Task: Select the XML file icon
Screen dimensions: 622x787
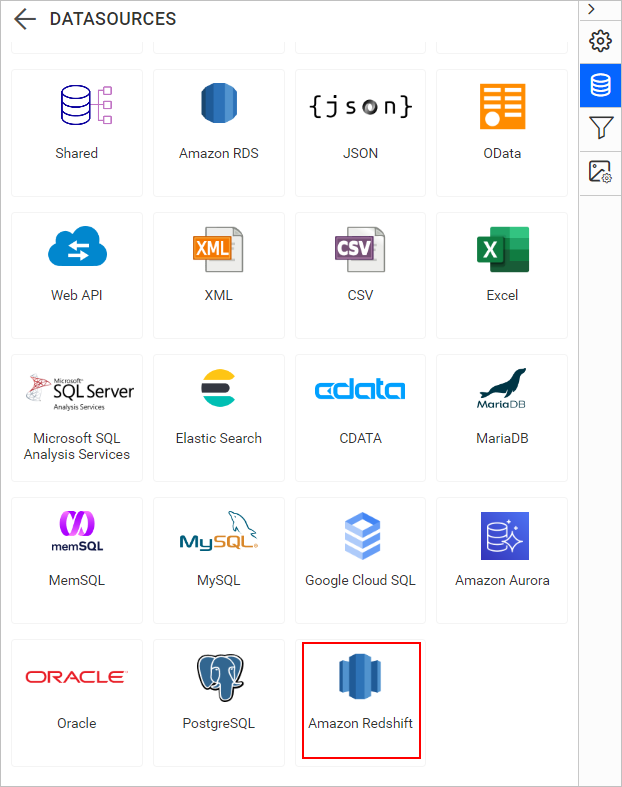Action: pyautogui.click(x=218, y=249)
